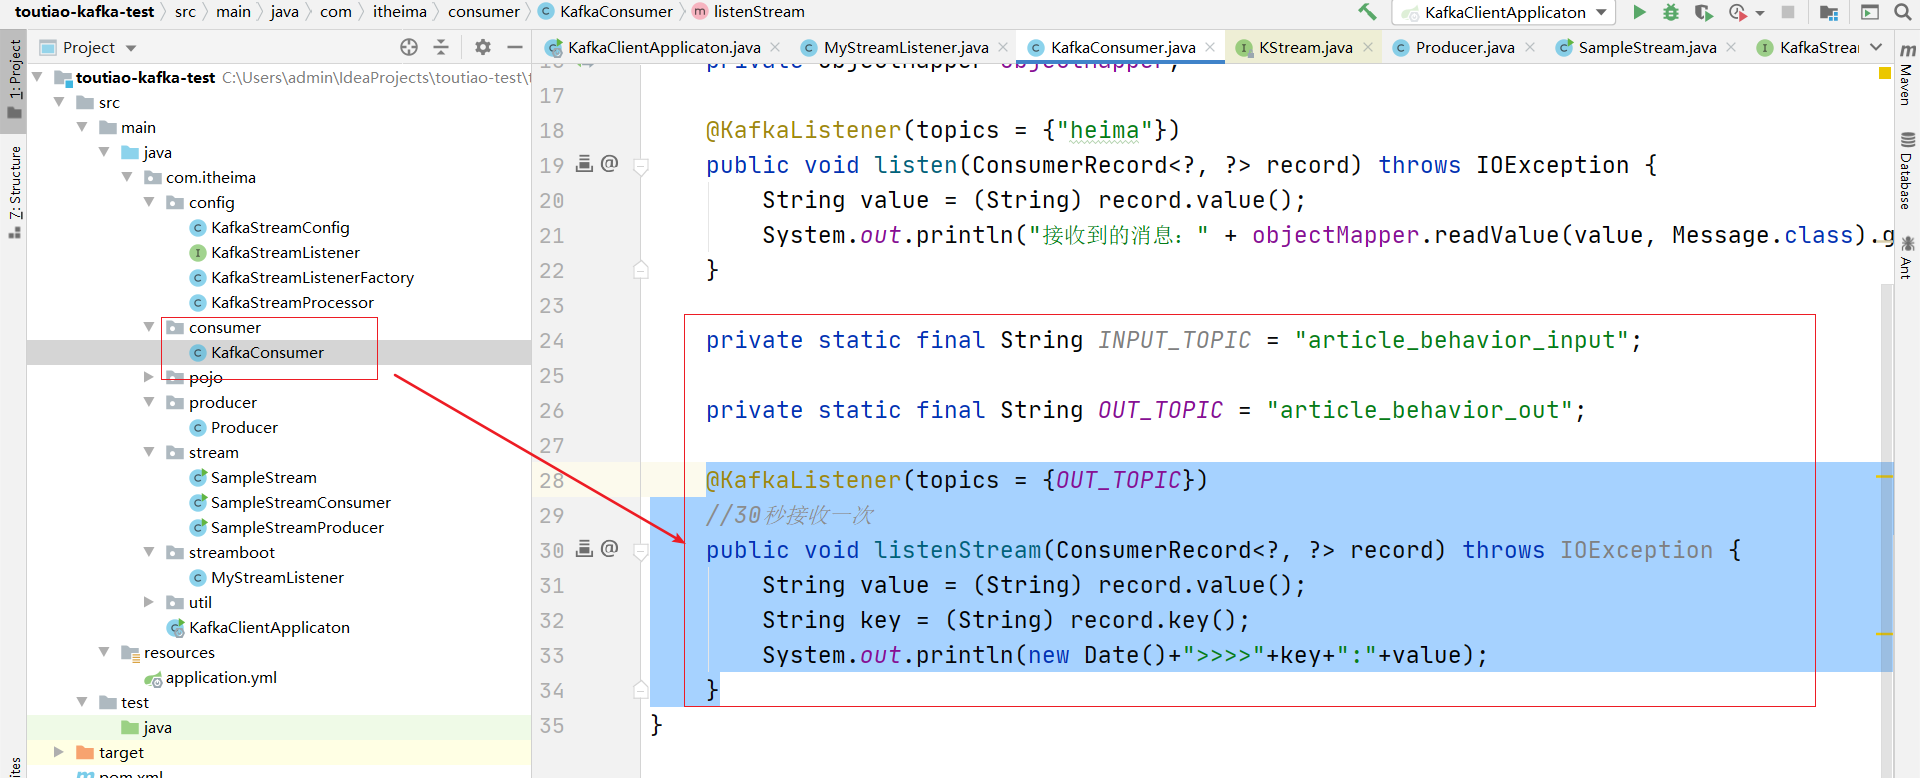This screenshot has width=1920, height=778.
Task: Click the Stop square button
Action: 1788,12
